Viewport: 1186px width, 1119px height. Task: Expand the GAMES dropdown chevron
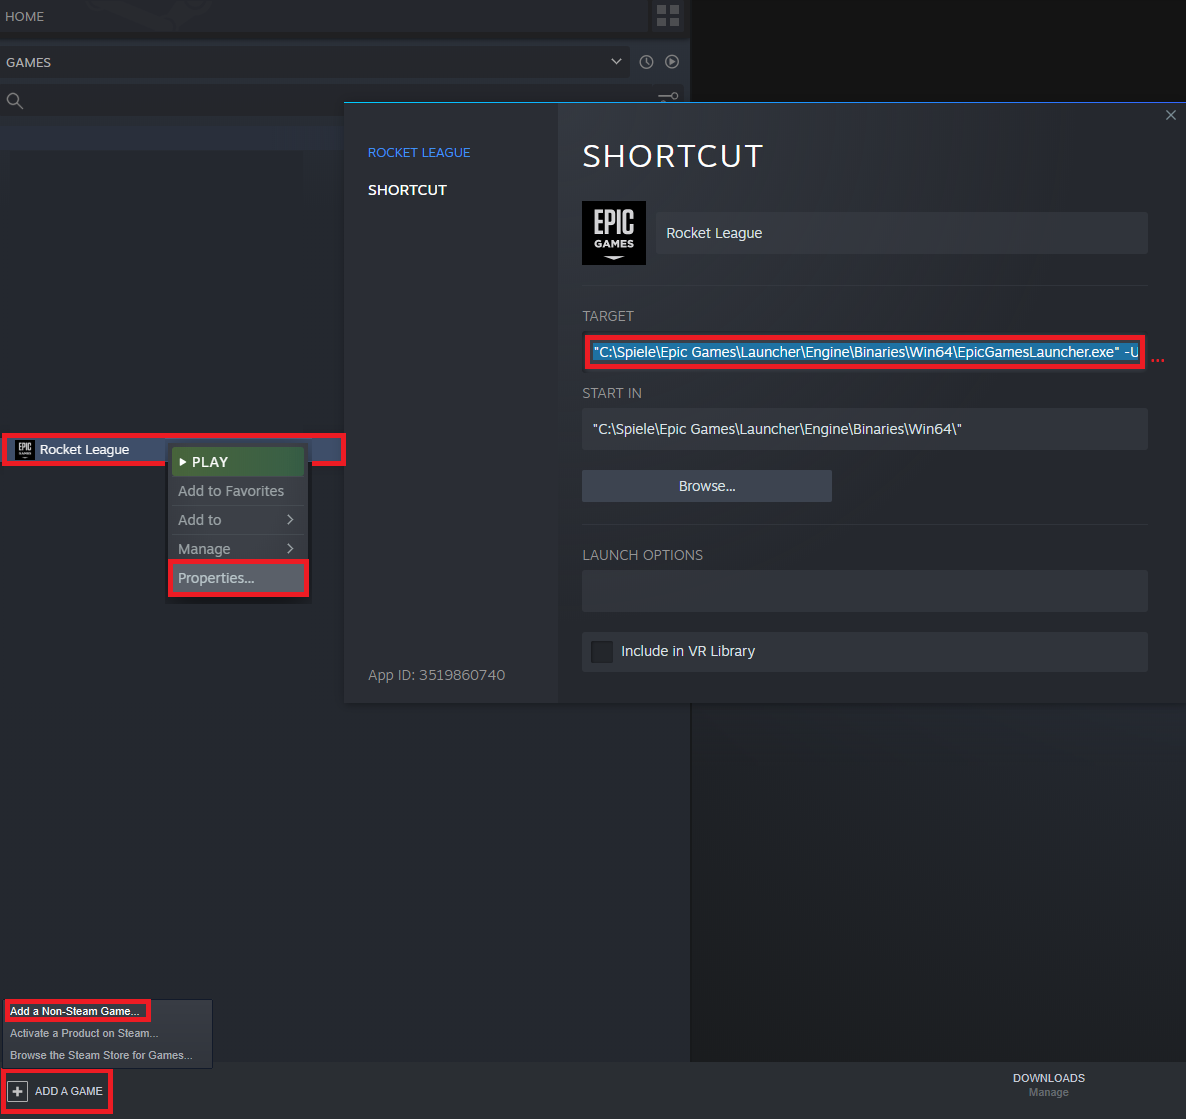coord(616,61)
